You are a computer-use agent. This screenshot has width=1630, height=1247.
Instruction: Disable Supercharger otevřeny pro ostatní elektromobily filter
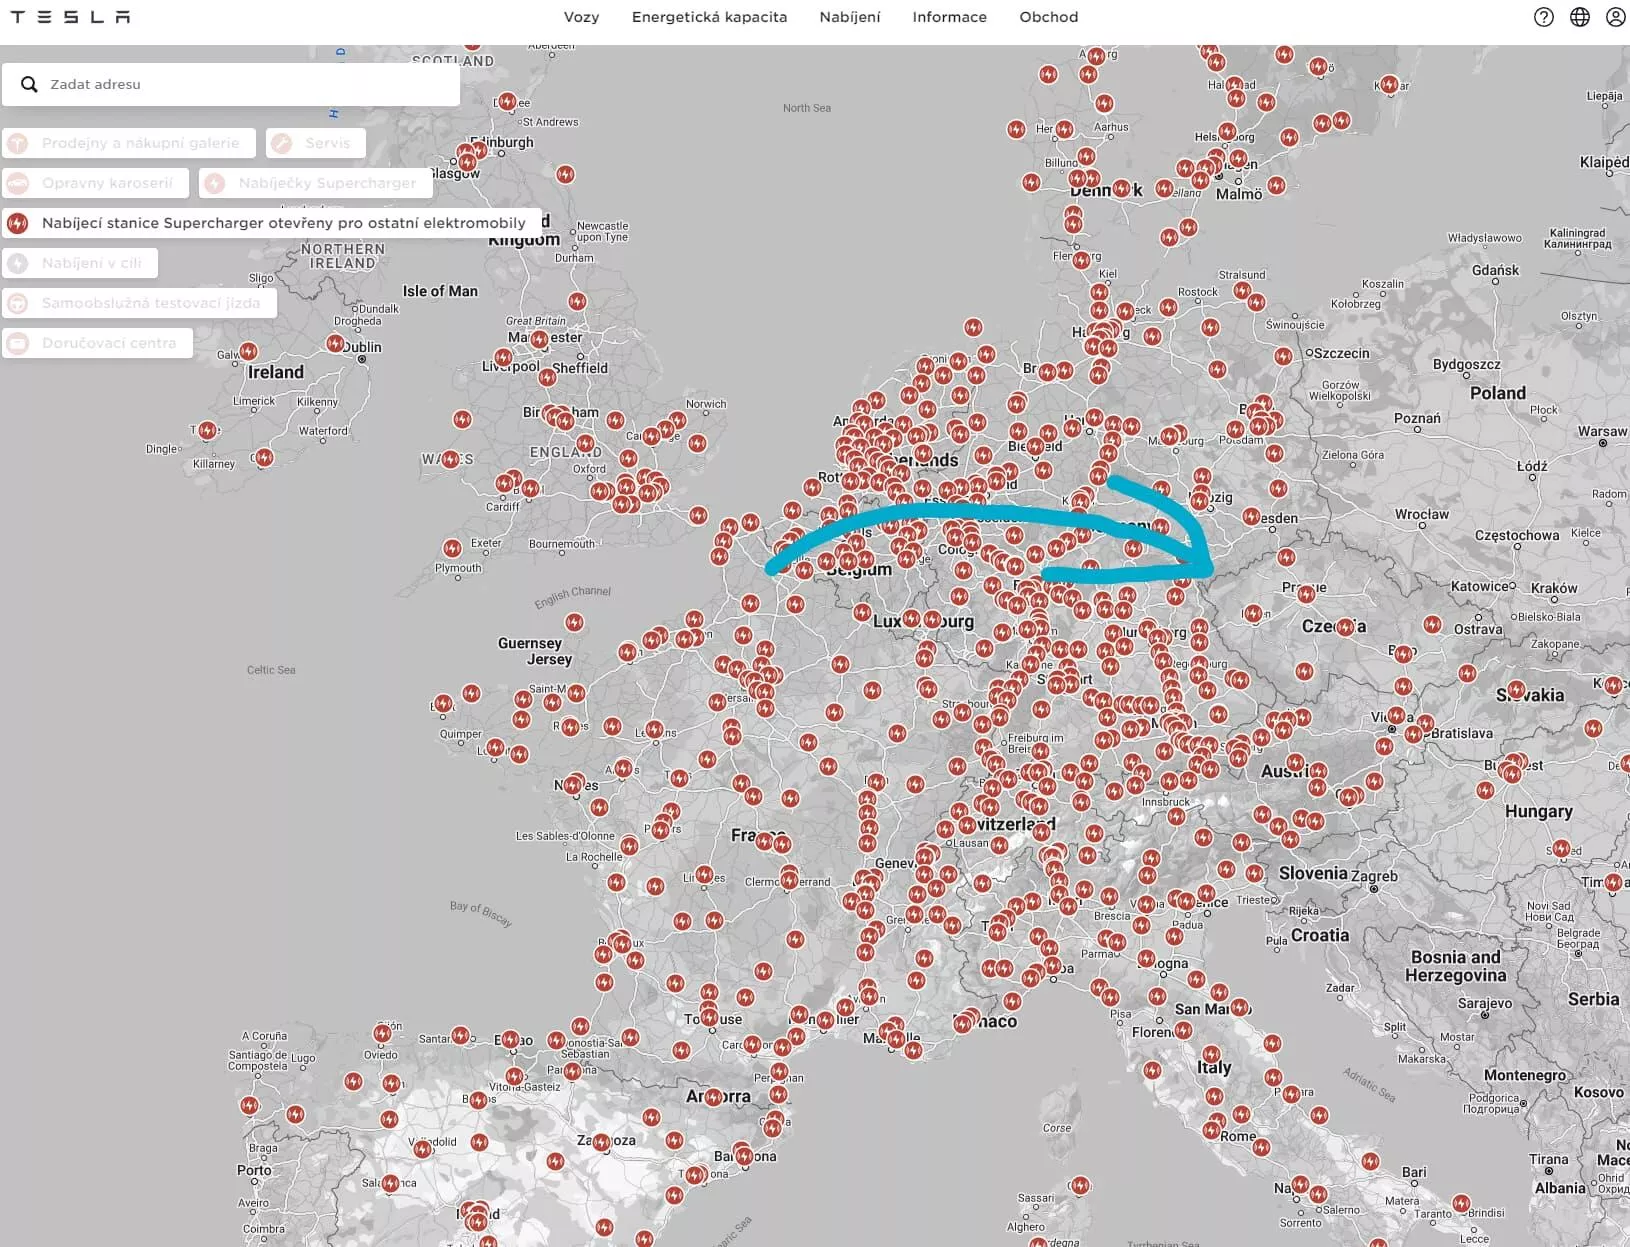(x=272, y=223)
